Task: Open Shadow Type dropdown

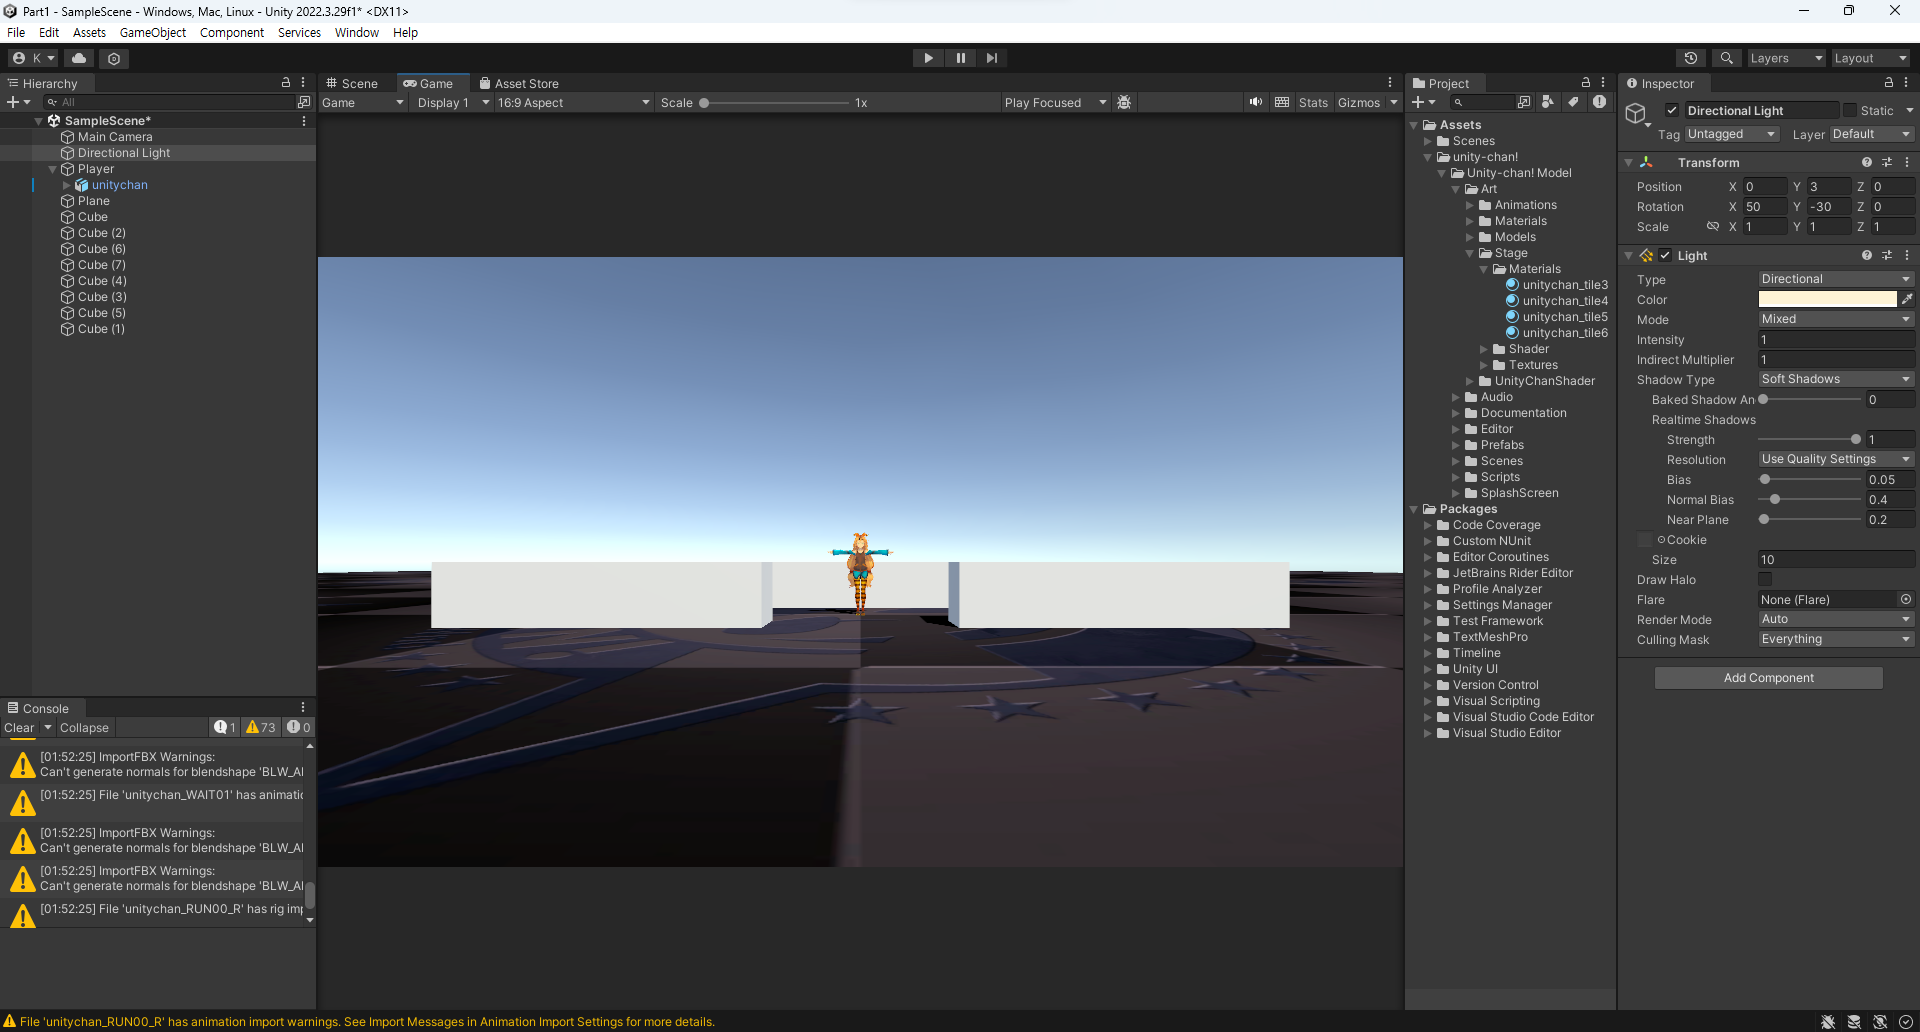Action: pos(1836,379)
